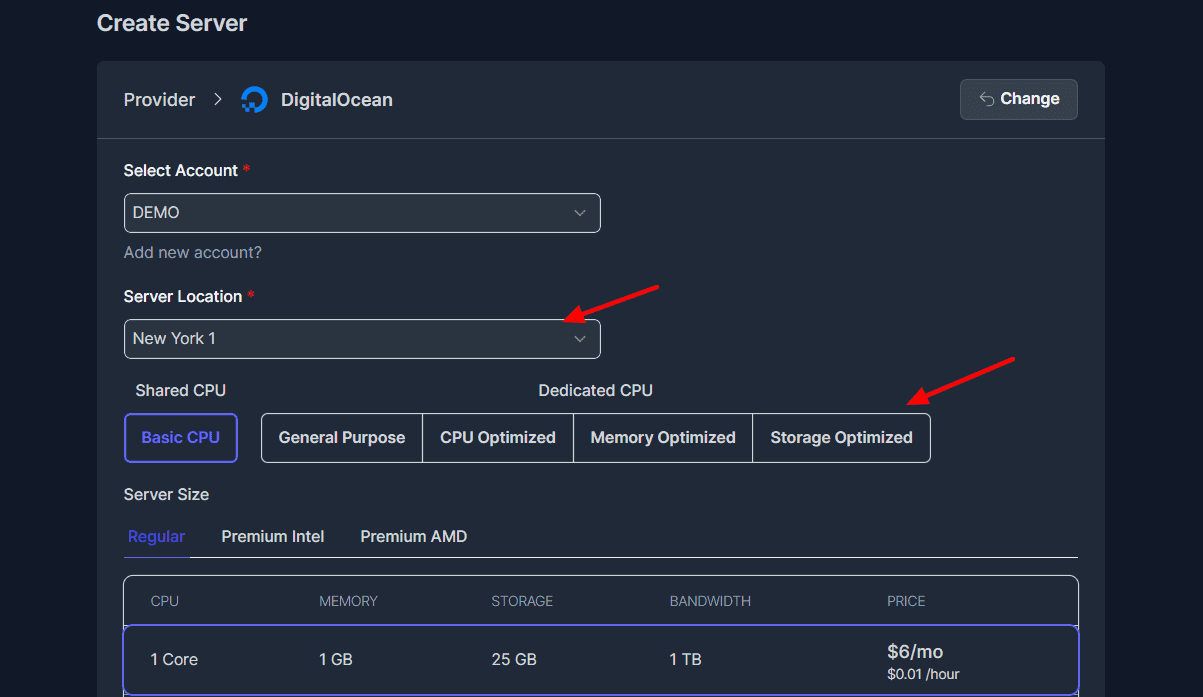This screenshot has width=1203, height=697.
Task: Click the DigitalOcean provider name text
Action: coord(336,100)
